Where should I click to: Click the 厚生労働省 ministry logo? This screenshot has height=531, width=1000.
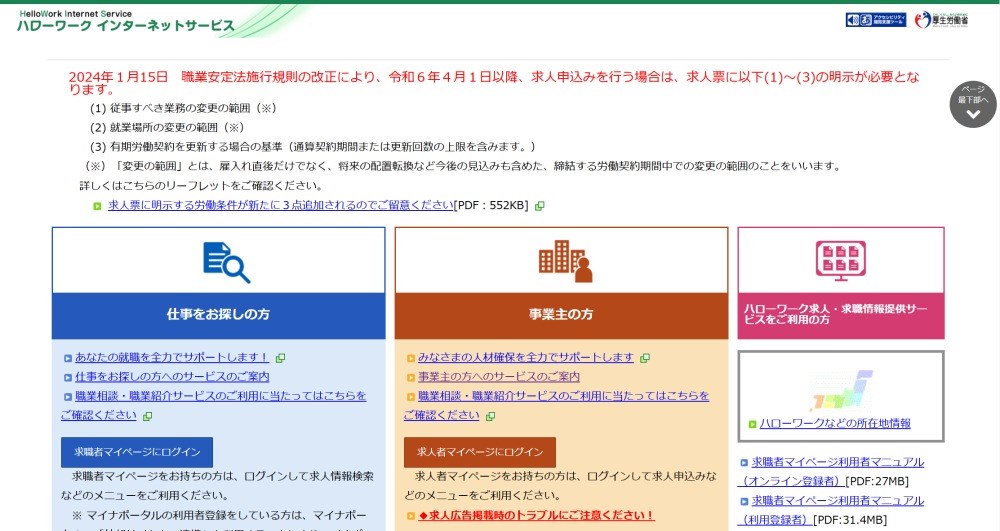pyautogui.click(x=941, y=20)
